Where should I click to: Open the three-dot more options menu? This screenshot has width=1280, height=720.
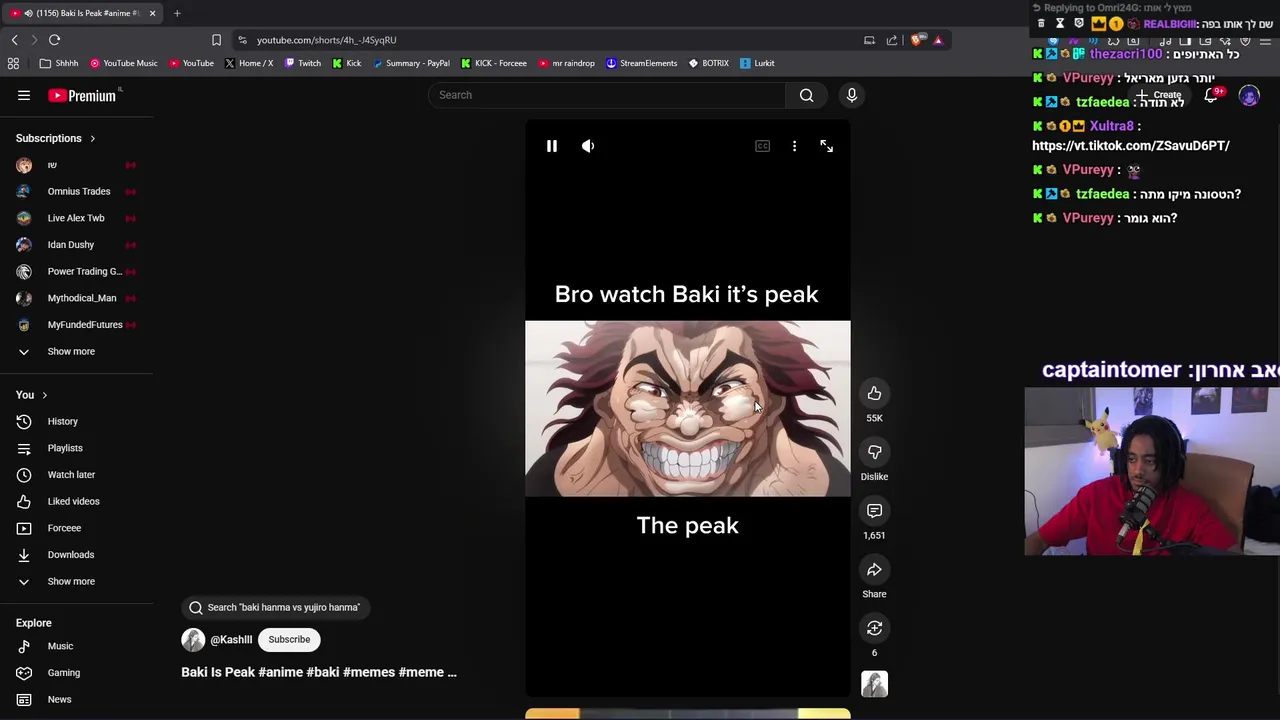[x=794, y=146]
